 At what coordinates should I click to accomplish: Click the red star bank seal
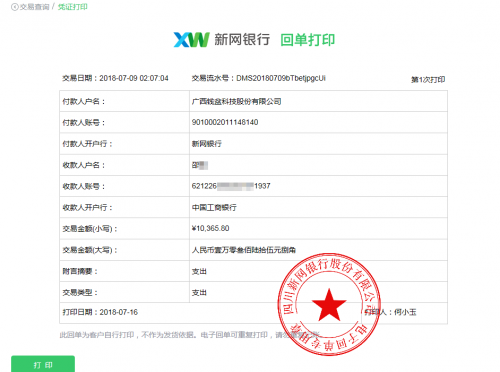(x=329, y=304)
